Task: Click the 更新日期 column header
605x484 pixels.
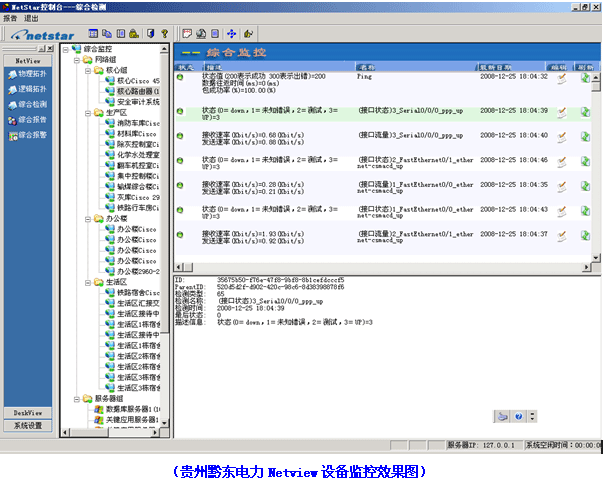Action: pos(496,67)
